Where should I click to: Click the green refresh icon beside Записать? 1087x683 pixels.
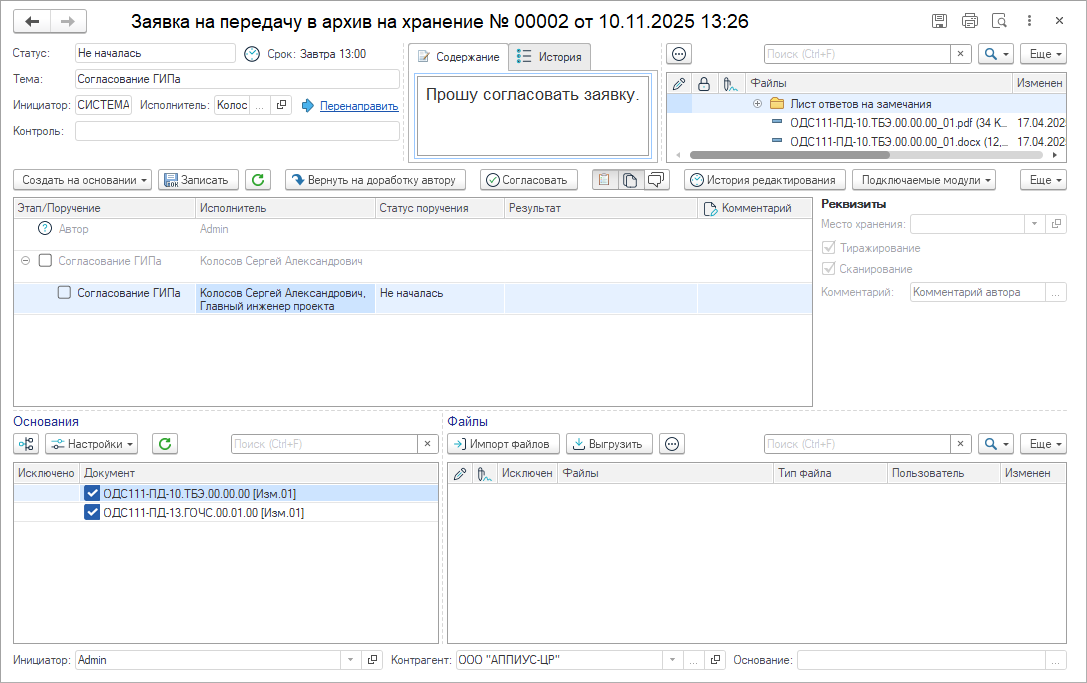pyautogui.click(x=258, y=180)
